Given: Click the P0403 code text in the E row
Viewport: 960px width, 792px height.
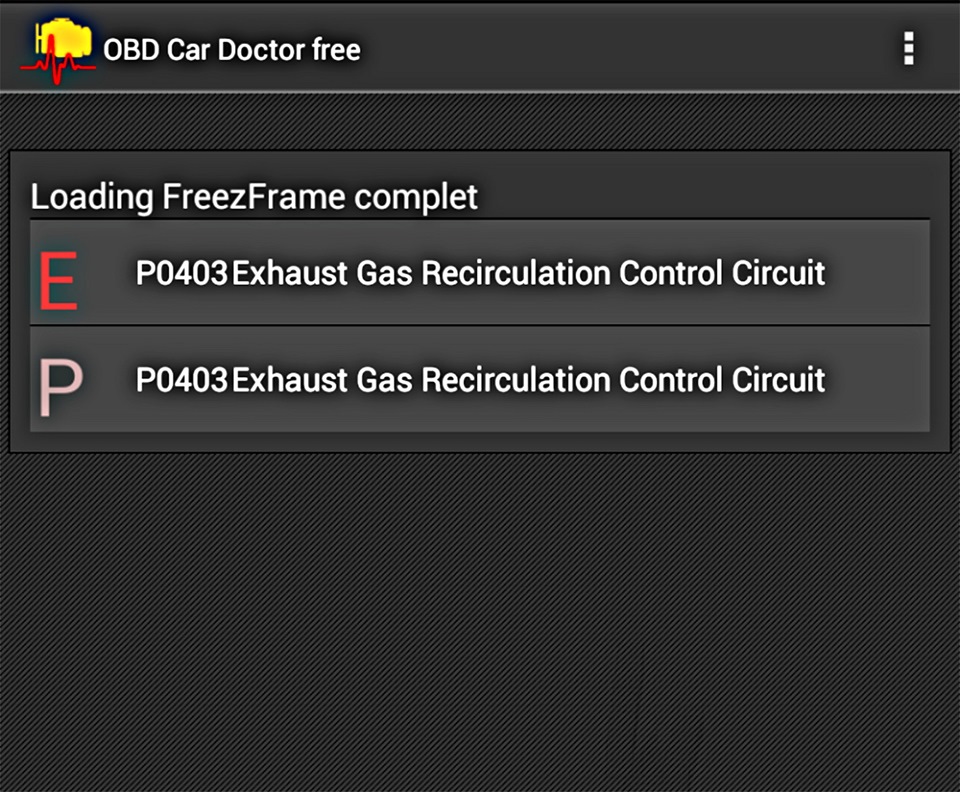Looking at the screenshot, I should coord(182,273).
